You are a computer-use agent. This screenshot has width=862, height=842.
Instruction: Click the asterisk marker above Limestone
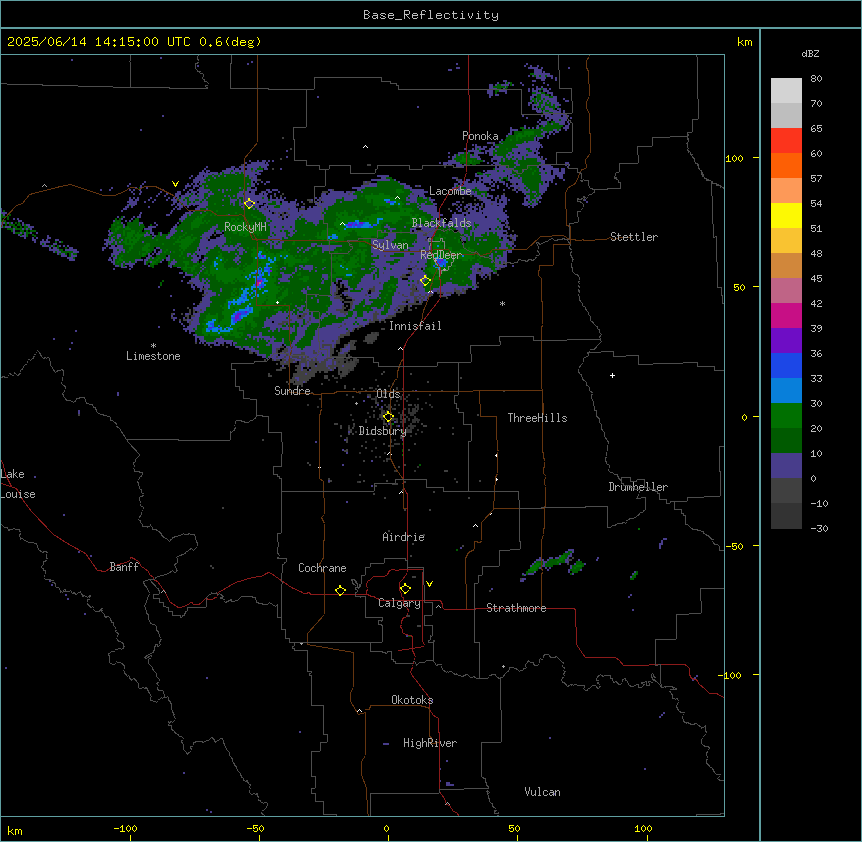[x=153, y=346]
